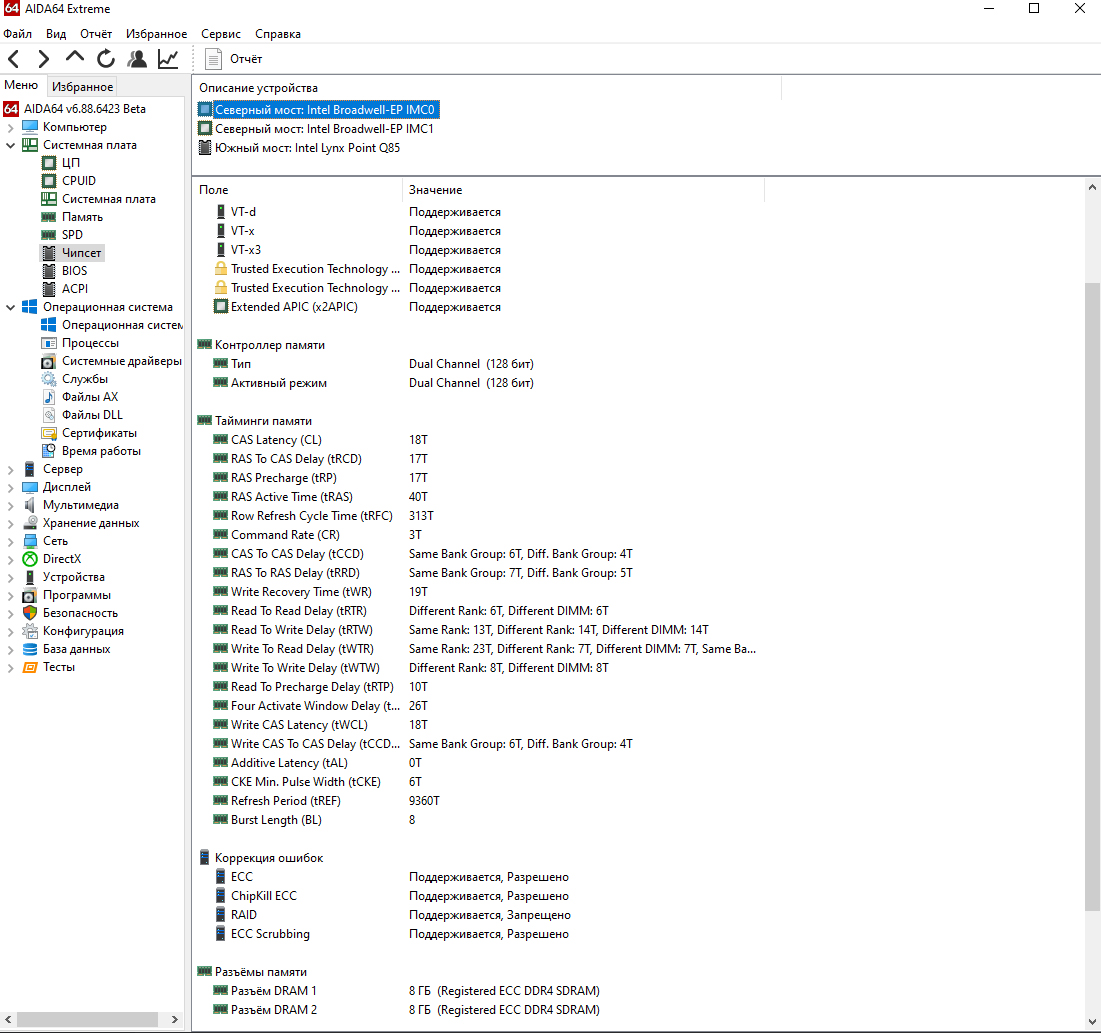Open Процессы under operating system
Viewport: 1101px width, 1033px height.
click(91, 343)
